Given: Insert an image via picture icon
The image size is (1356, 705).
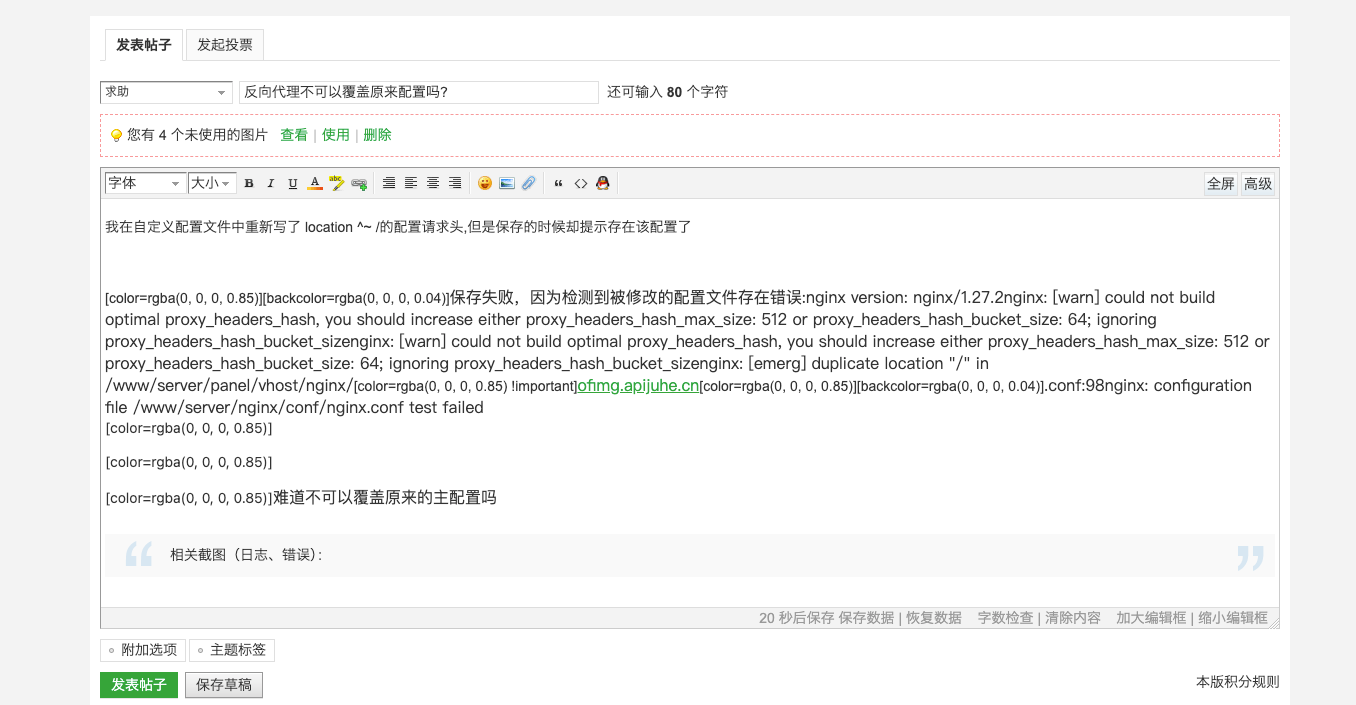Looking at the screenshot, I should (507, 183).
